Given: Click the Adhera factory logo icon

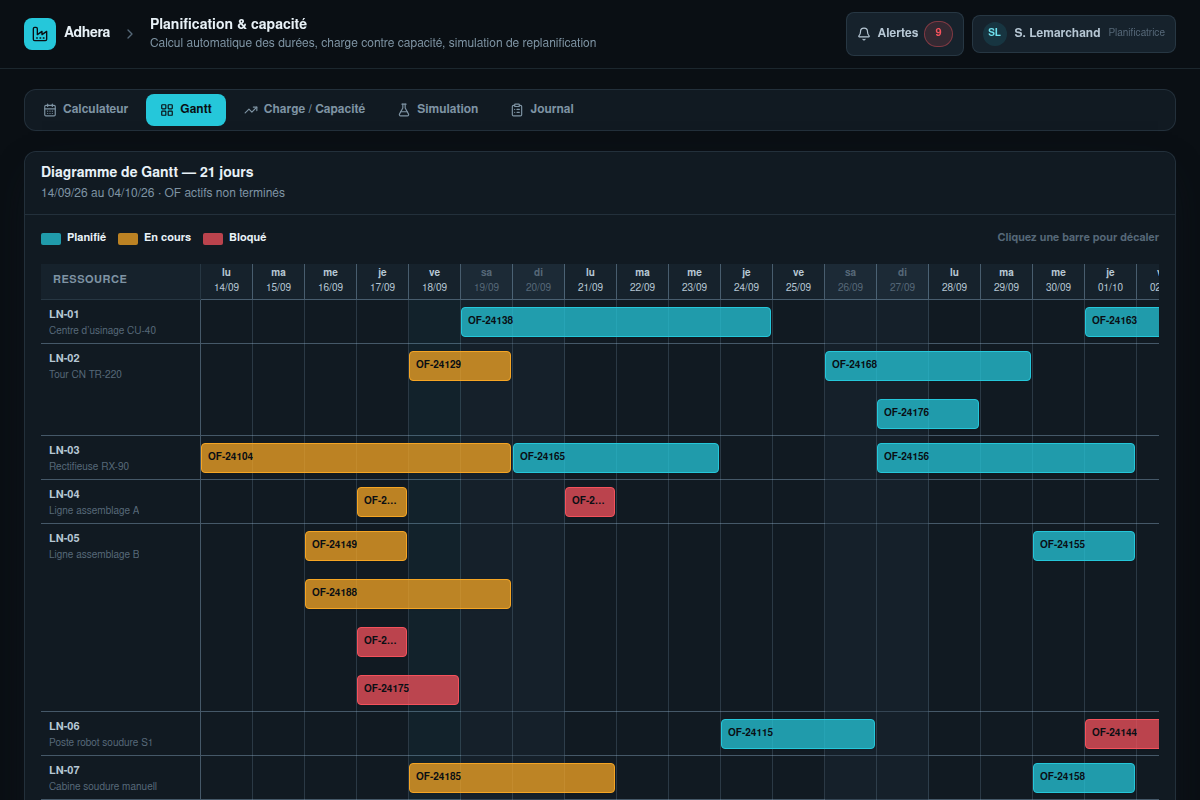Looking at the screenshot, I should [x=40, y=34].
